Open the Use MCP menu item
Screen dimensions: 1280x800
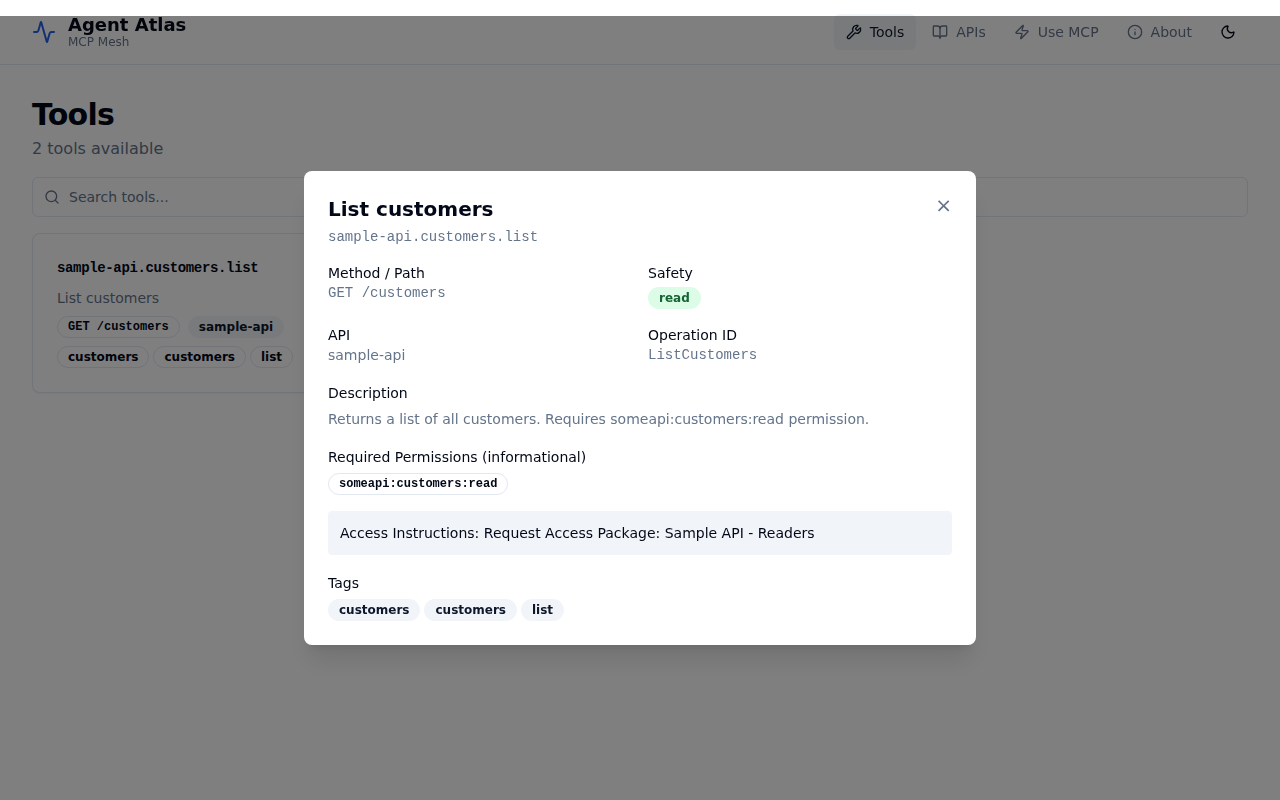coord(1056,31)
